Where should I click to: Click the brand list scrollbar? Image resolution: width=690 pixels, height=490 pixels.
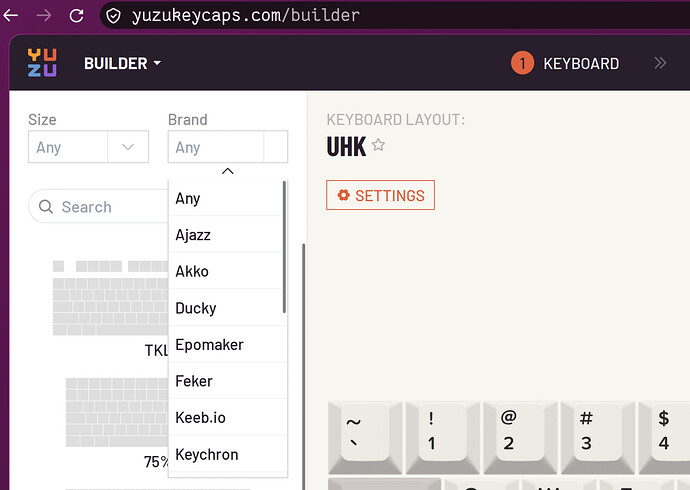(284, 247)
